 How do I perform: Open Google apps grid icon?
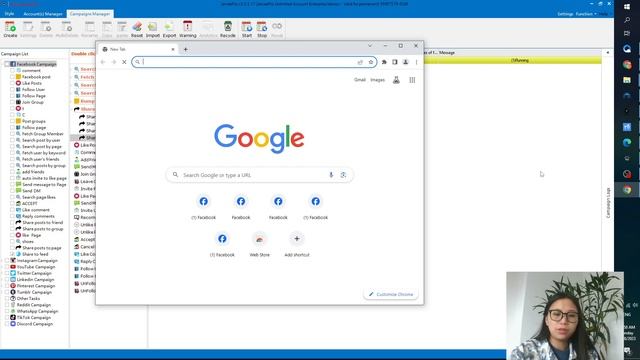click(412, 80)
